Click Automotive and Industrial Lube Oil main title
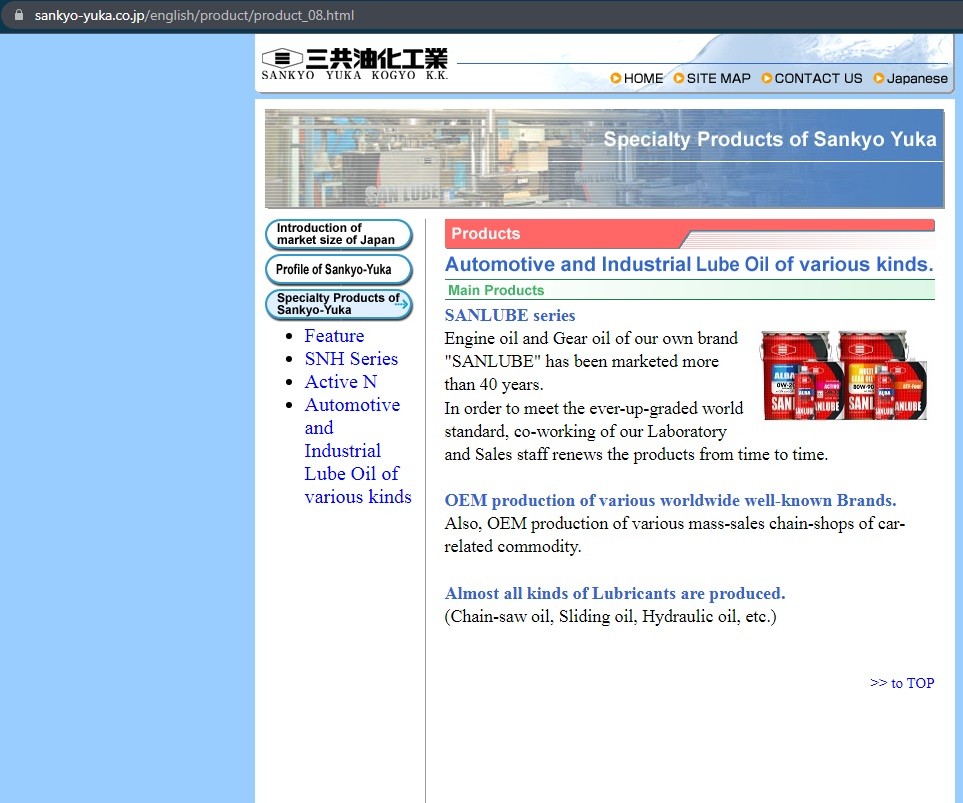Image resolution: width=963 pixels, height=803 pixels. pyautogui.click(x=689, y=264)
